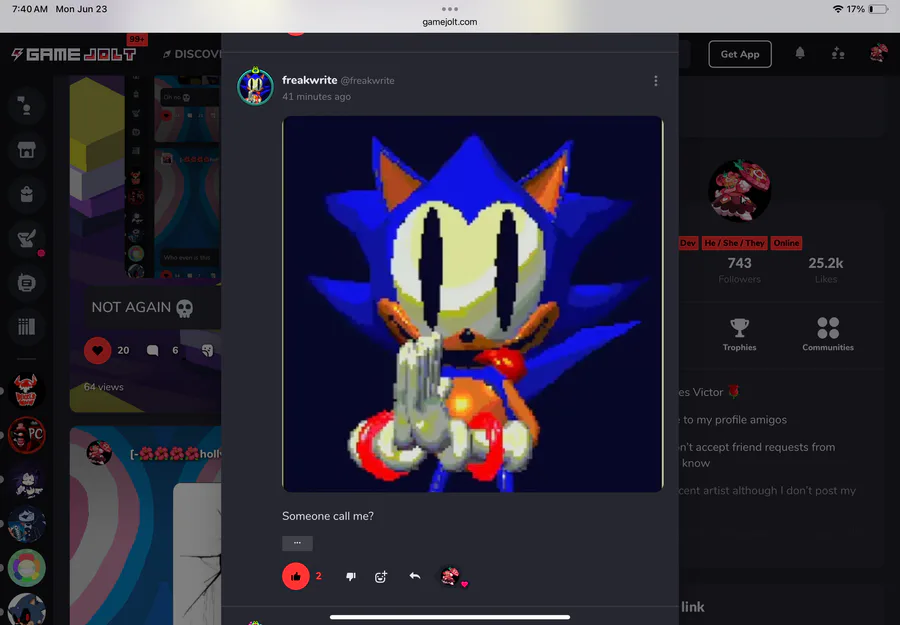Click the freakwrite username link

click(309, 80)
